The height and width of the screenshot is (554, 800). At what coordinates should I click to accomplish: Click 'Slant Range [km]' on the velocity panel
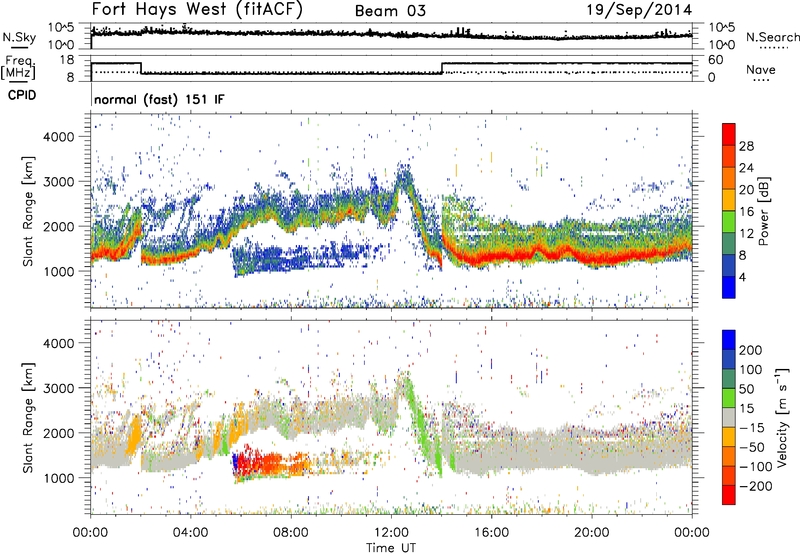[x=28, y=417]
